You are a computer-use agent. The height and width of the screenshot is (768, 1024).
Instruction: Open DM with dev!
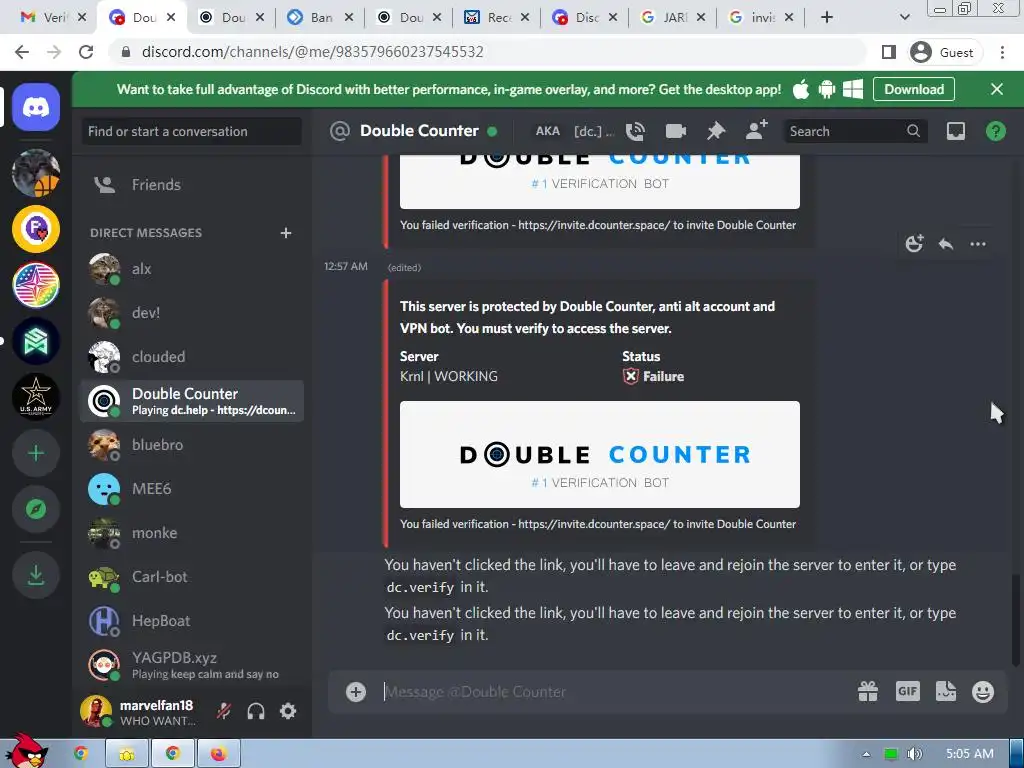192,313
